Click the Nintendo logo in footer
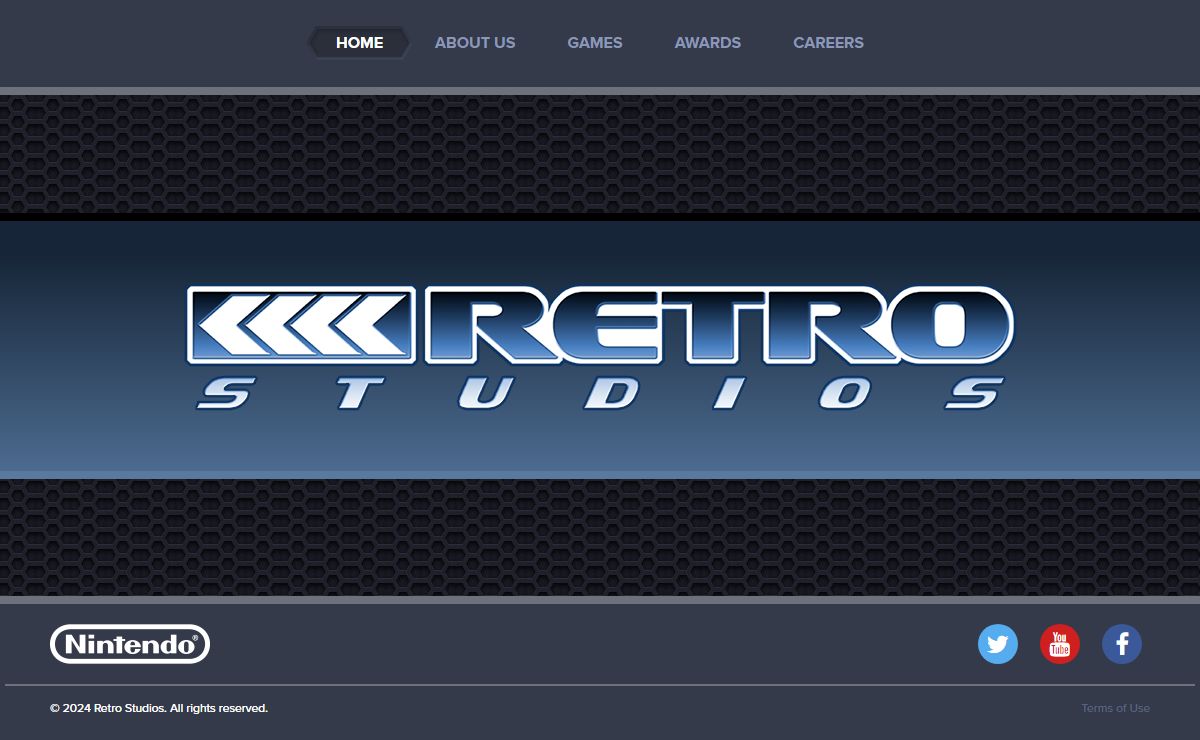Image resolution: width=1200 pixels, height=740 pixels. [x=130, y=644]
